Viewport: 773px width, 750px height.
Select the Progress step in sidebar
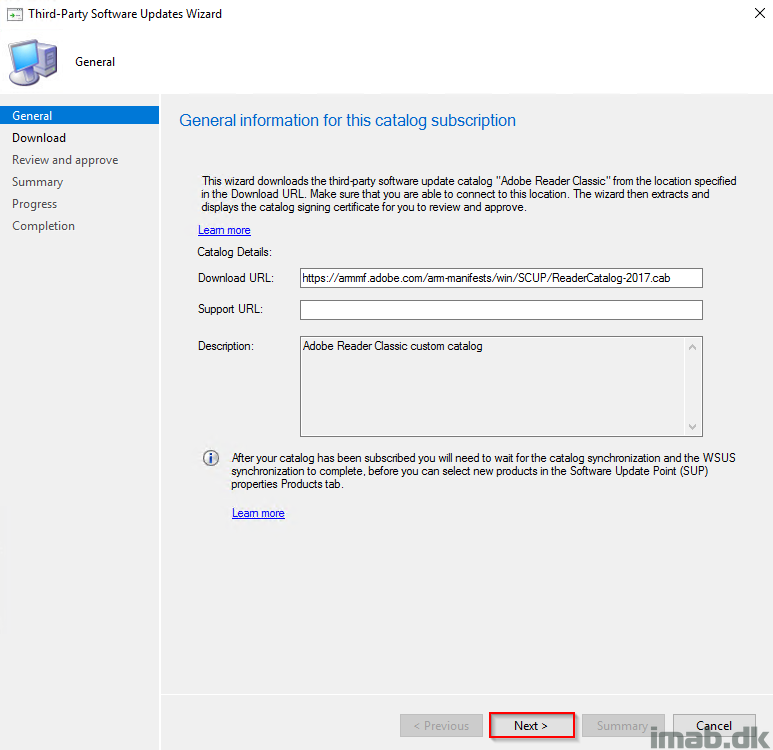coord(35,204)
